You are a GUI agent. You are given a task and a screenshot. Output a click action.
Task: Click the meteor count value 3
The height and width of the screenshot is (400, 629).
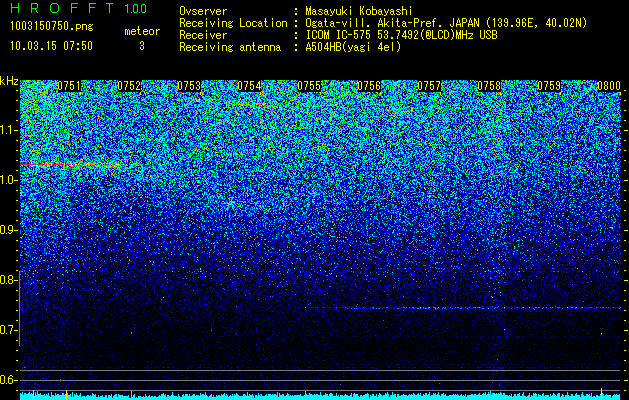pos(142,46)
